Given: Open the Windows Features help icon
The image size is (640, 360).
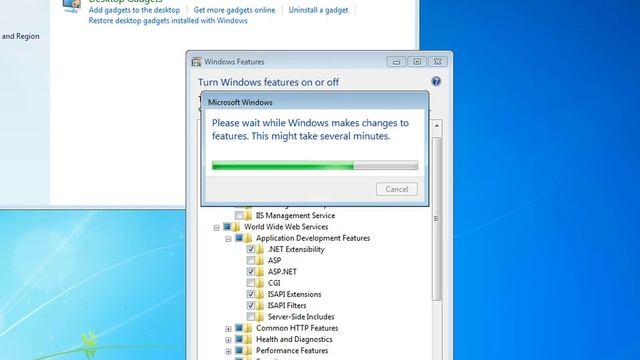Looking at the screenshot, I should point(436,82).
